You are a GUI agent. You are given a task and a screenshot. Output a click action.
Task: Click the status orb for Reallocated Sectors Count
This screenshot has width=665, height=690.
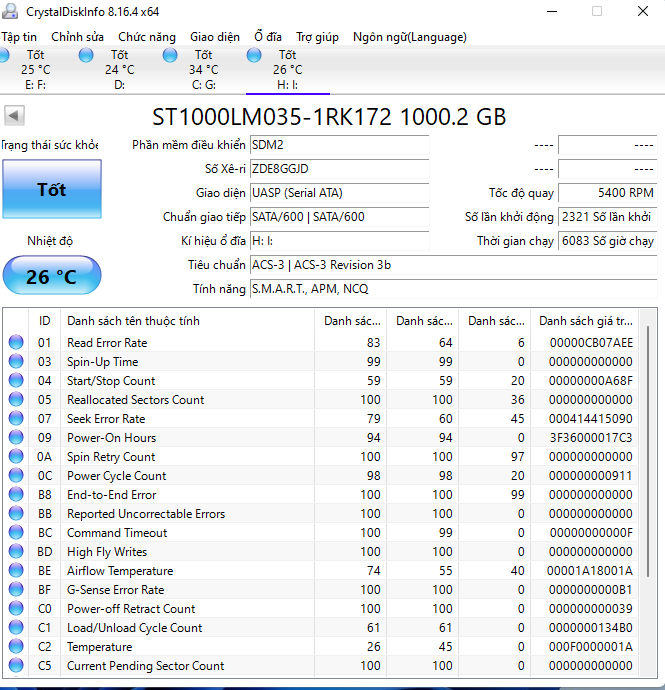(x=16, y=399)
